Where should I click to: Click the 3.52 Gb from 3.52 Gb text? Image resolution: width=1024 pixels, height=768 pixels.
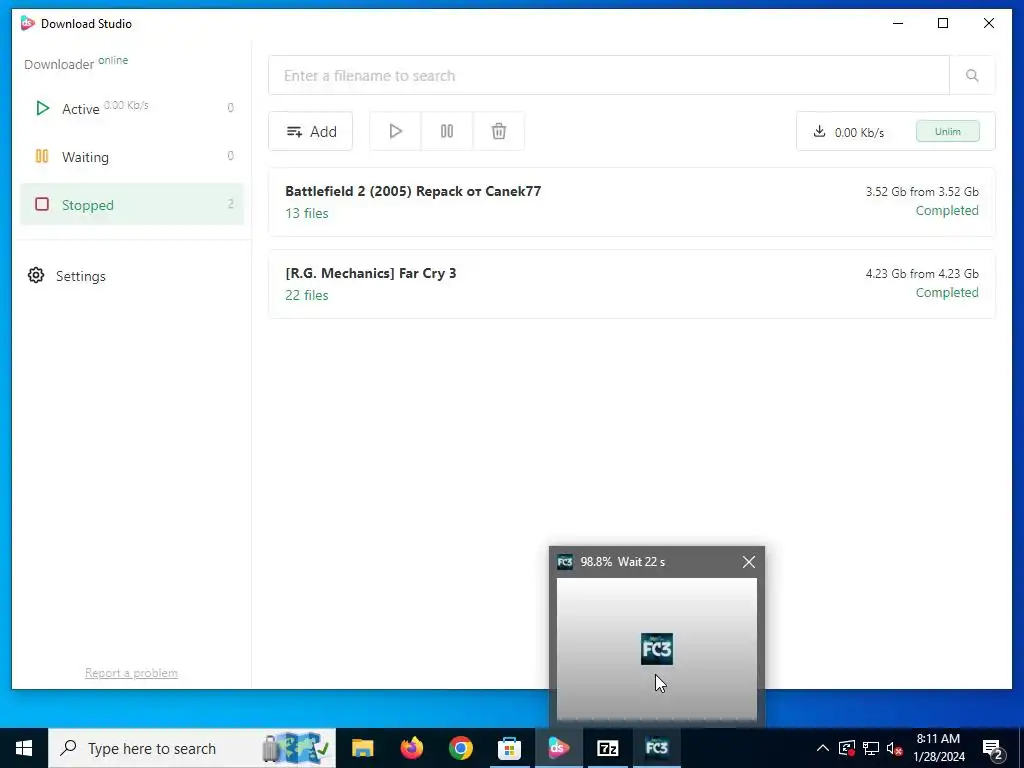pyautogui.click(x=922, y=191)
